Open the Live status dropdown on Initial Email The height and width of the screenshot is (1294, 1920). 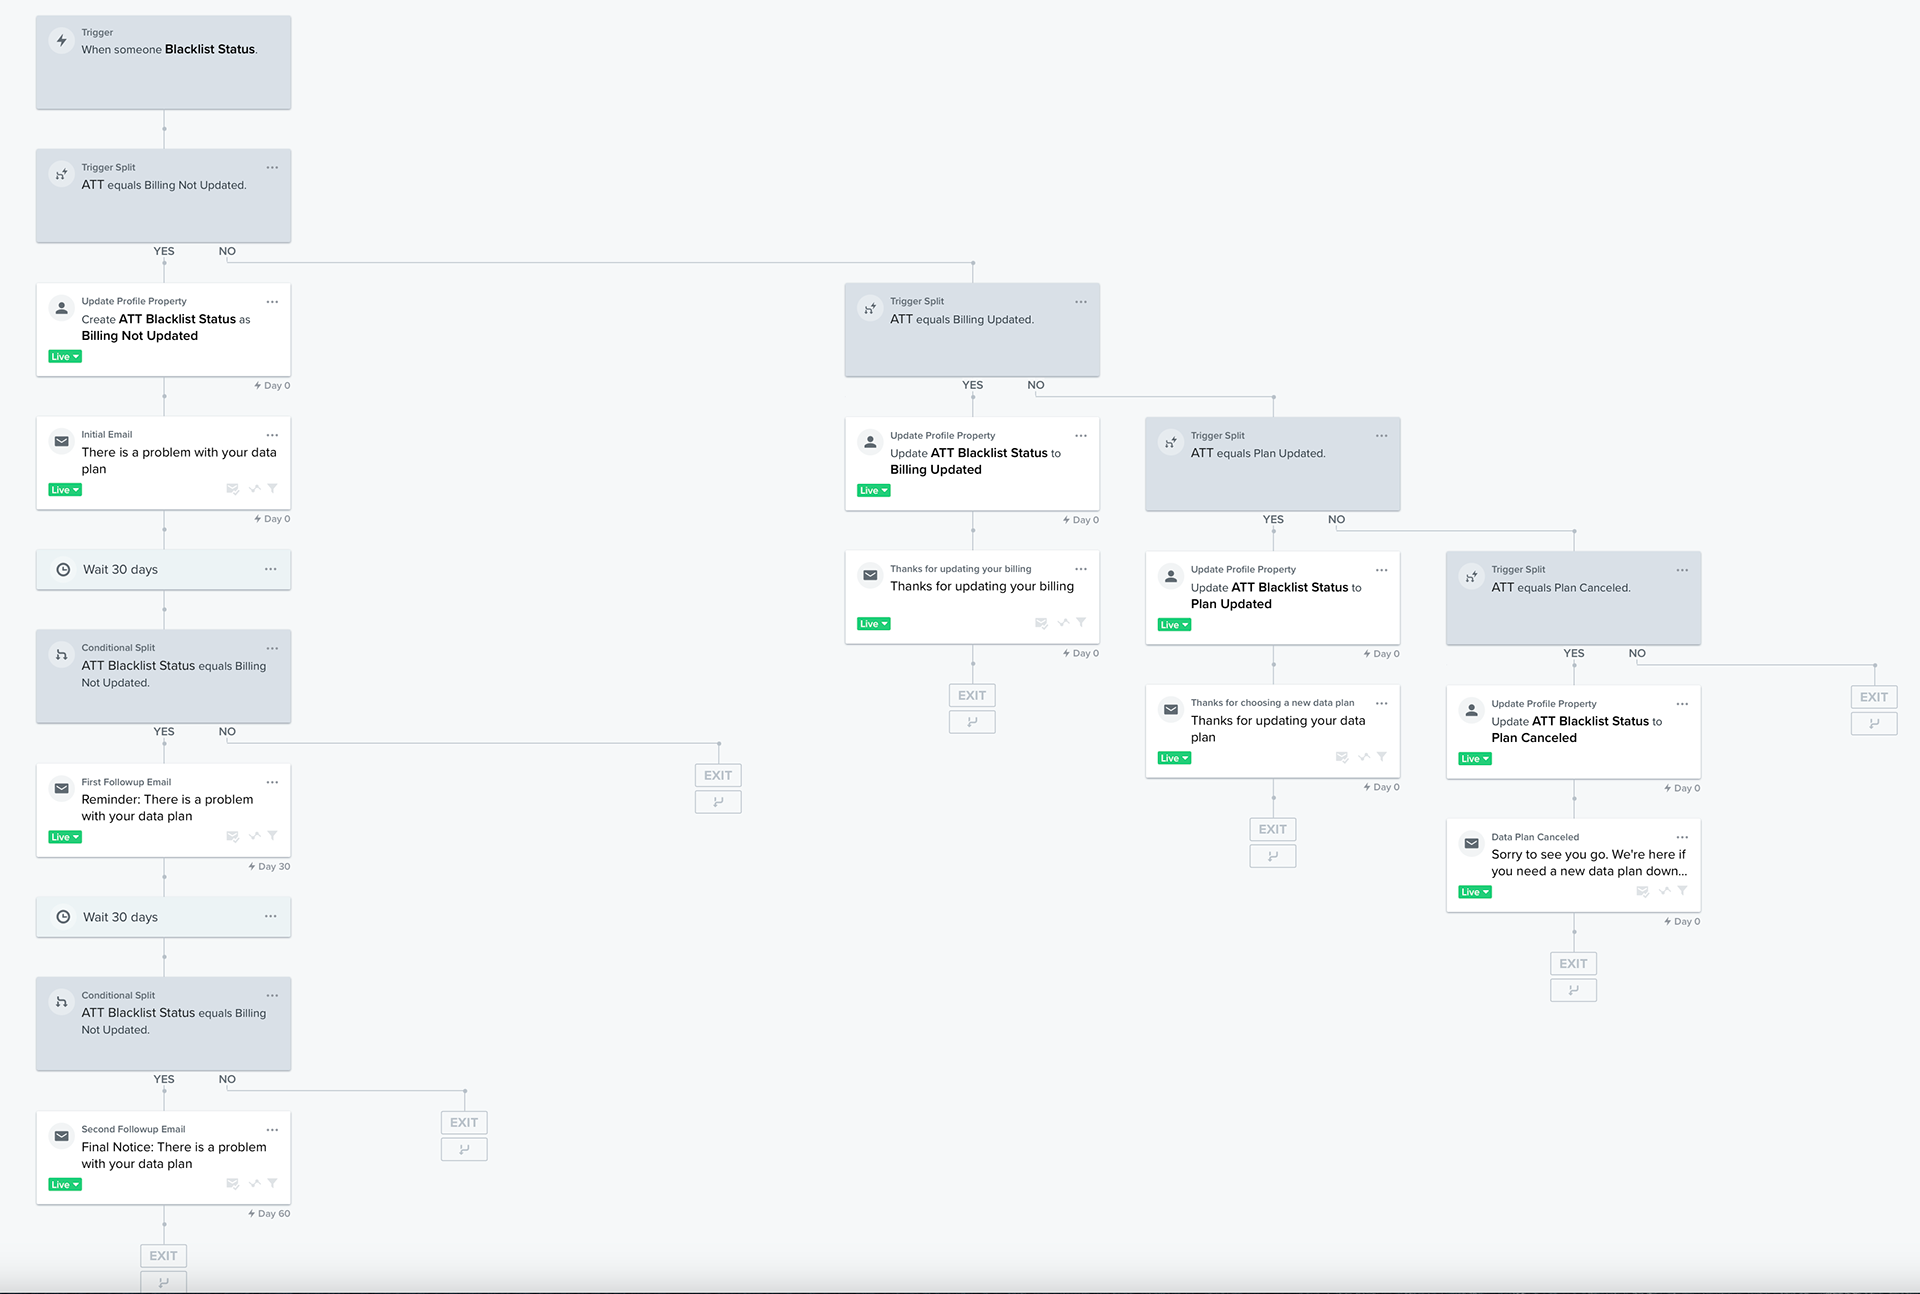point(65,490)
